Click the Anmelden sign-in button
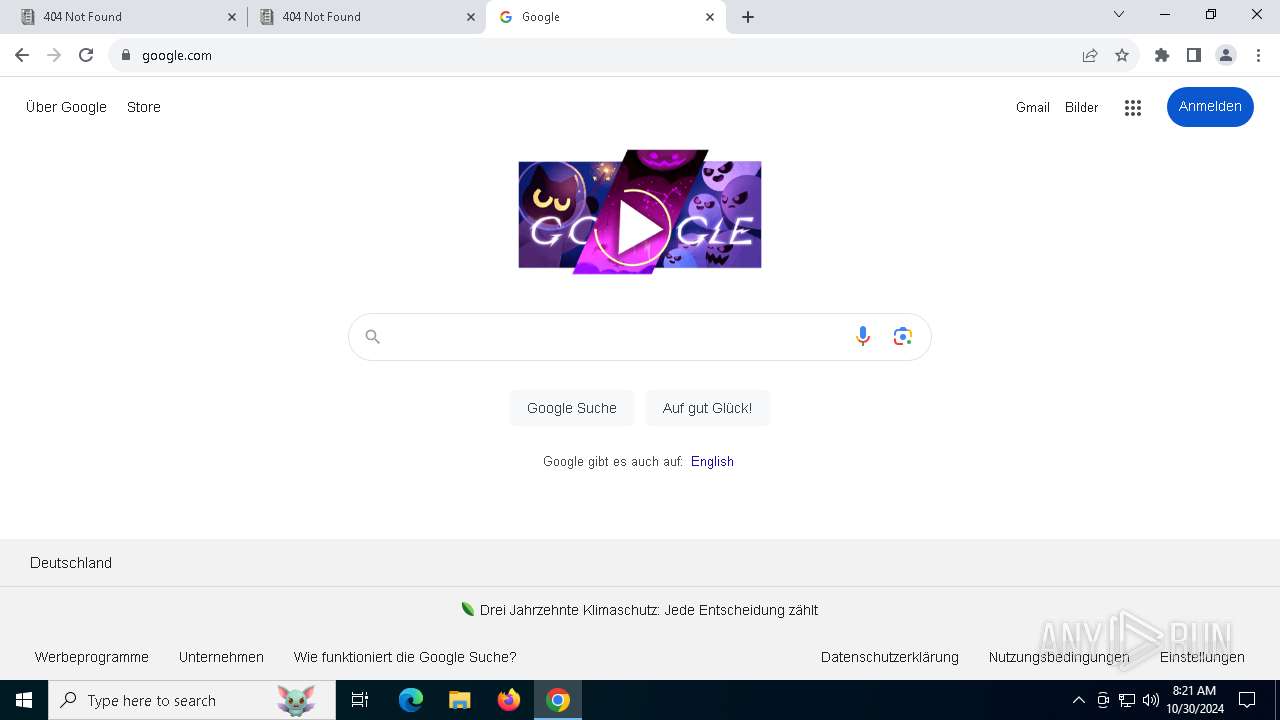The width and height of the screenshot is (1280, 720). [1210, 107]
